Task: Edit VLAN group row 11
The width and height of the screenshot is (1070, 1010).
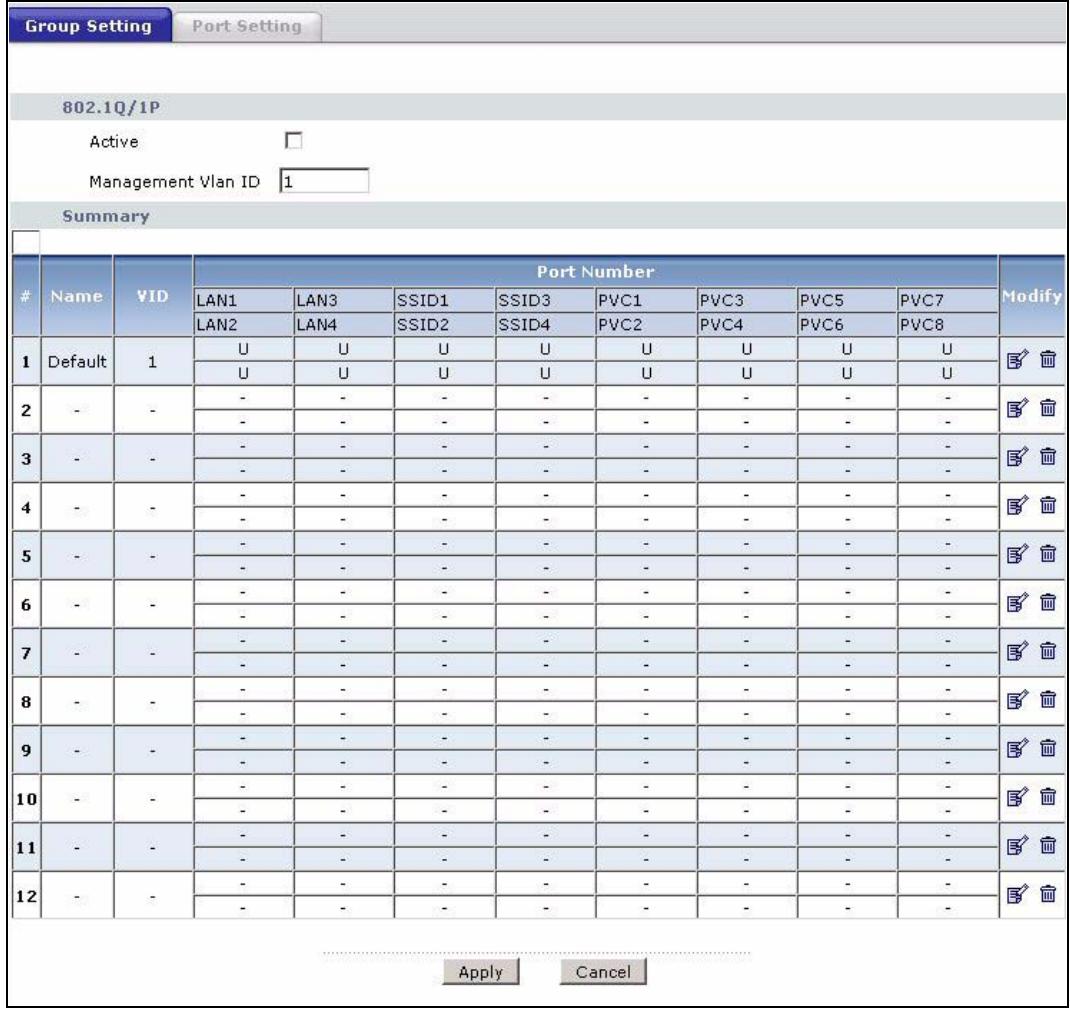Action: [x=1017, y=846]
